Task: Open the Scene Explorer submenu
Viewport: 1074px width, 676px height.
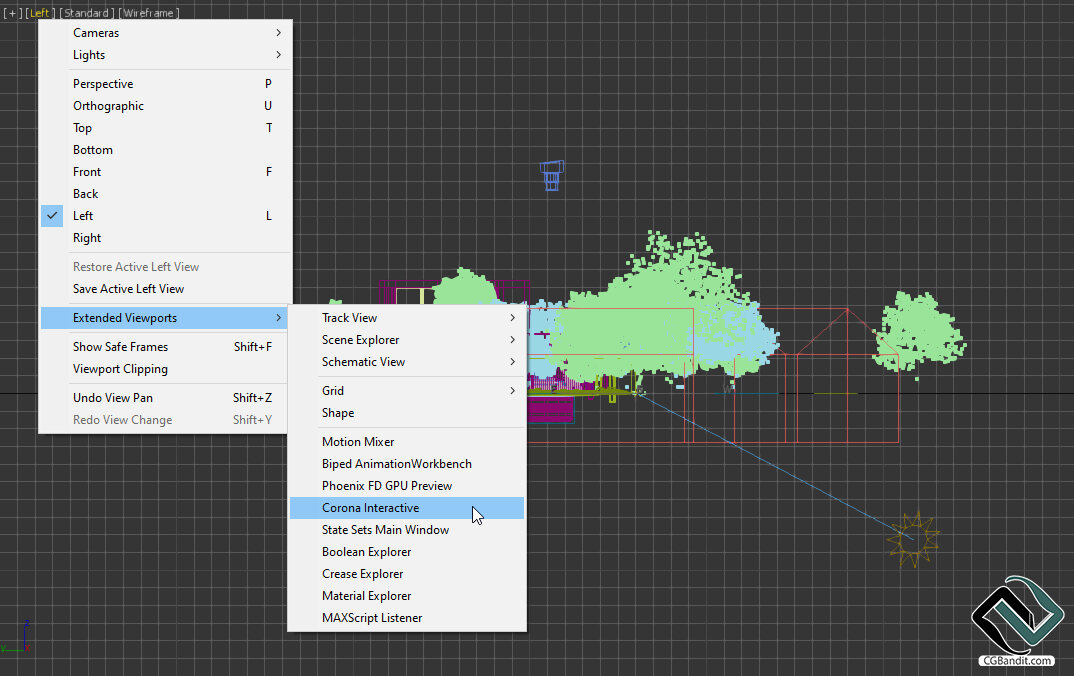Action: tap(407, 340)
